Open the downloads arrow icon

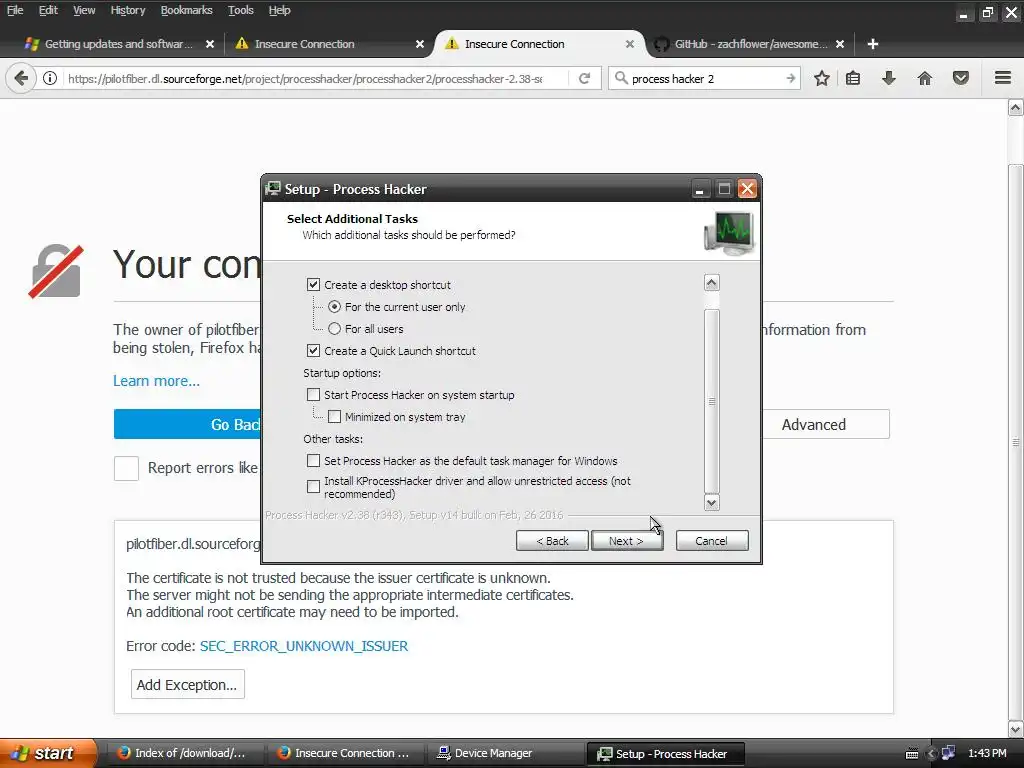(x=888, y=78)
